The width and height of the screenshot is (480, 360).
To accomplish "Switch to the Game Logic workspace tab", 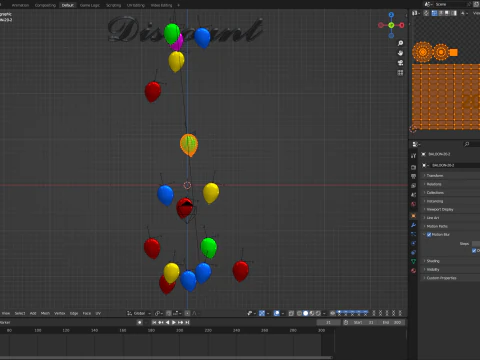I will pos(90,5).
